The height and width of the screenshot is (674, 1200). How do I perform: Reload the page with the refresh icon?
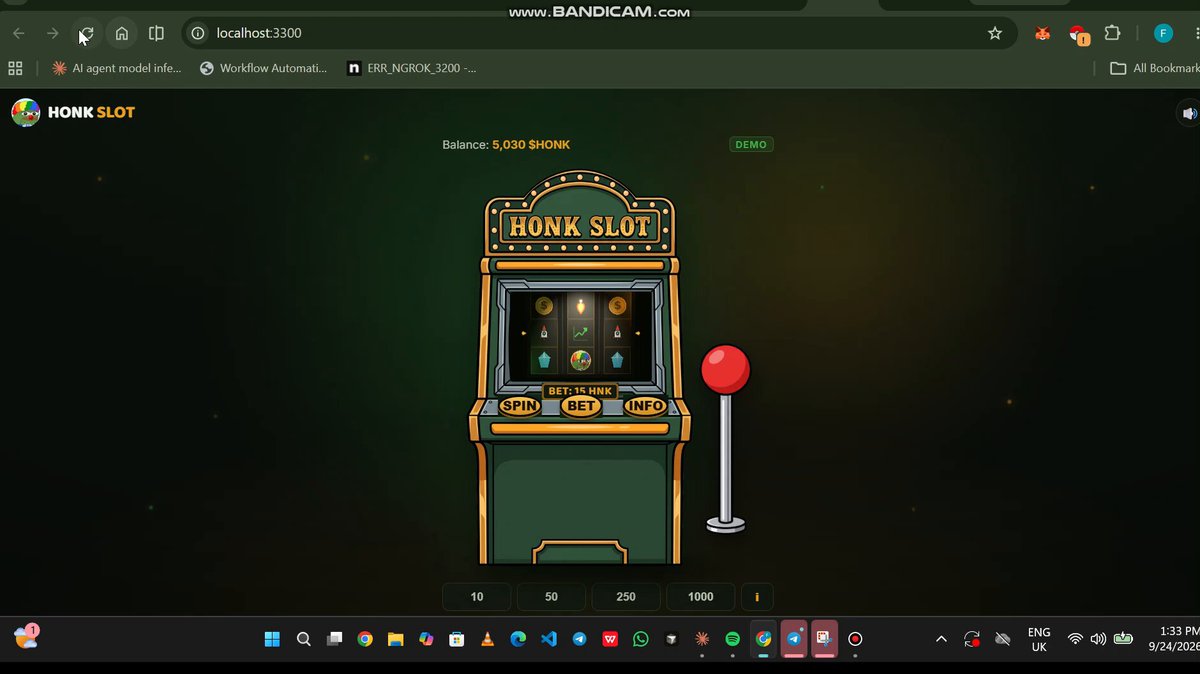(86, 33)
